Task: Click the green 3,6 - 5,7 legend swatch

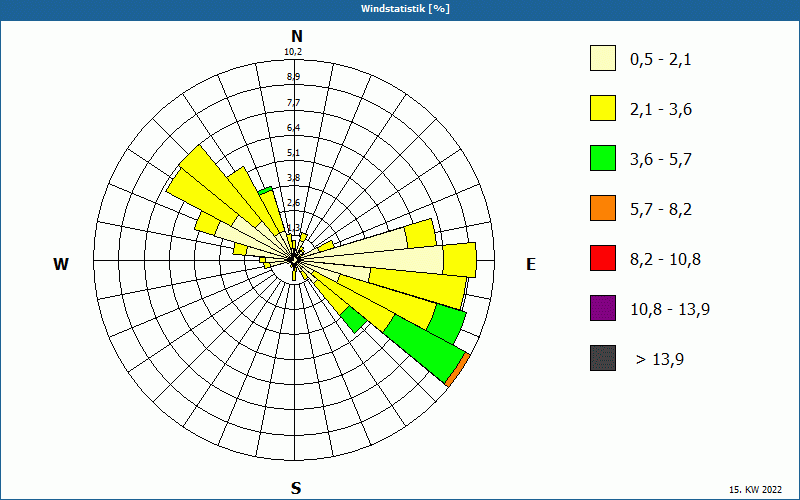Action: tap(603, 158)
